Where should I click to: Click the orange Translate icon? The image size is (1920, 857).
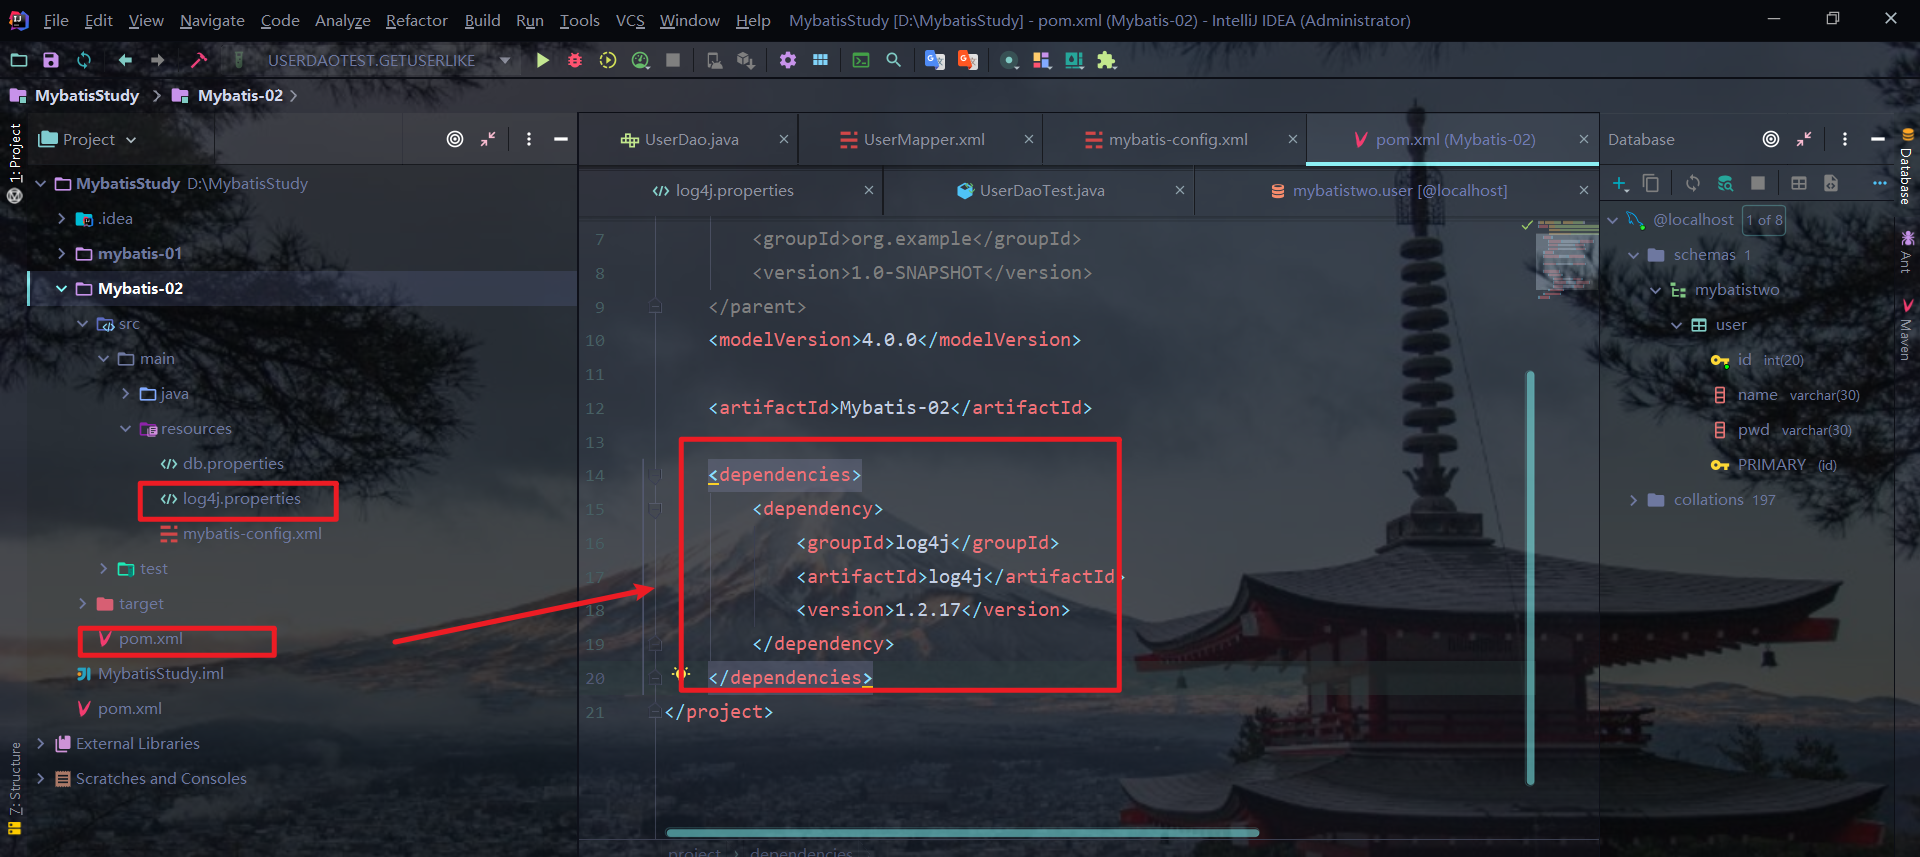[968, 60]
